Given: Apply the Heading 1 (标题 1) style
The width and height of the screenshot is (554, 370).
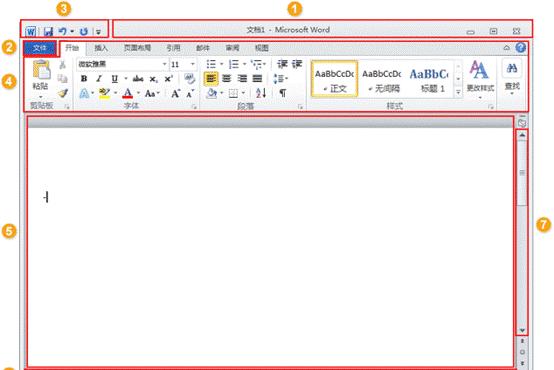Looking at the screenshot, I should (429, 79).
